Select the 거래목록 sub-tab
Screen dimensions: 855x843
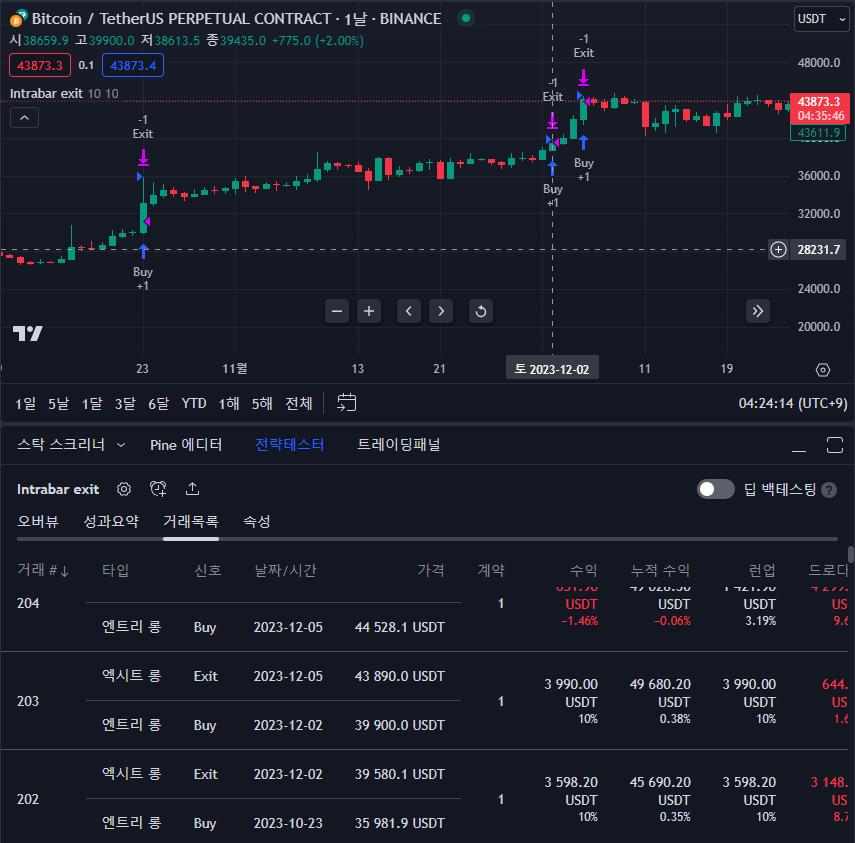pos(191,521)
